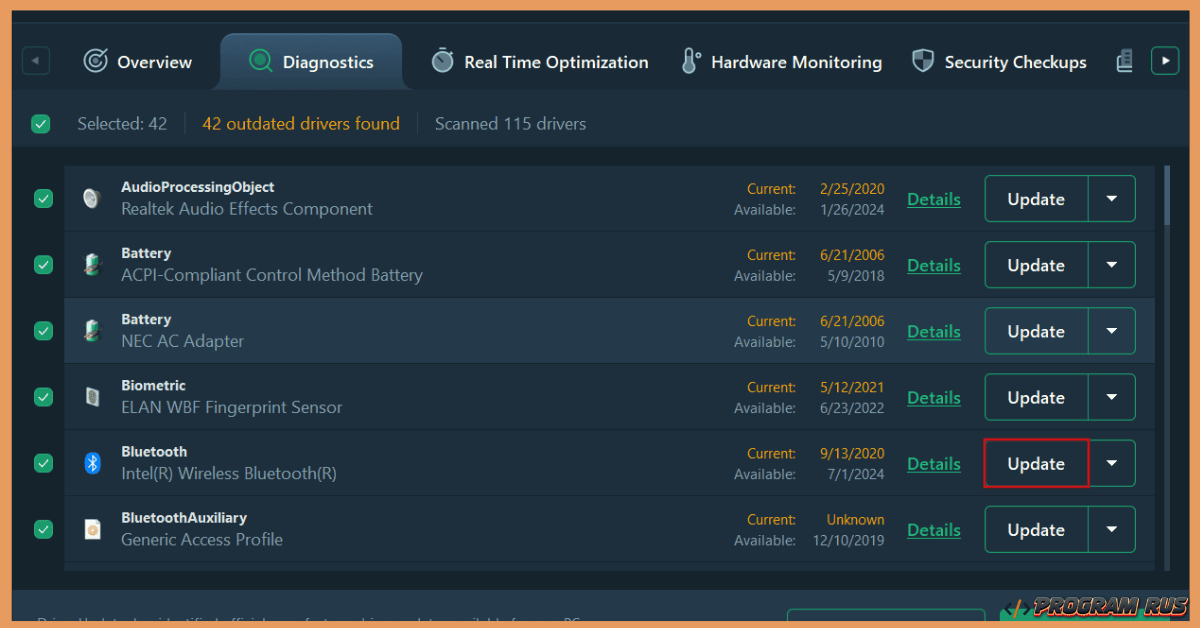Deselect the ELAN WBF Fingerprint Sensor checkbox
The image size is (1200, 628).
click(43, 397)
